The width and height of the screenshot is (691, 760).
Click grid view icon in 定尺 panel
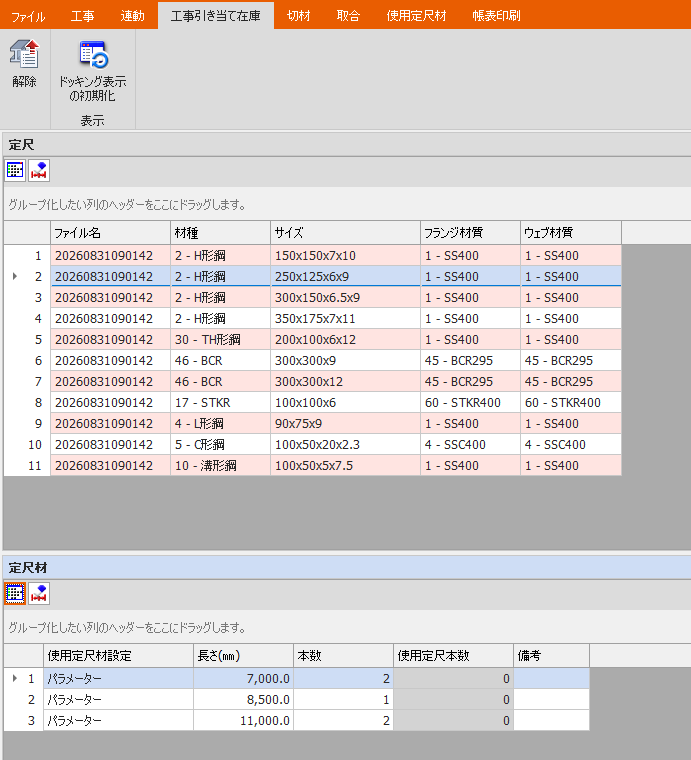[x=15, y=170]
